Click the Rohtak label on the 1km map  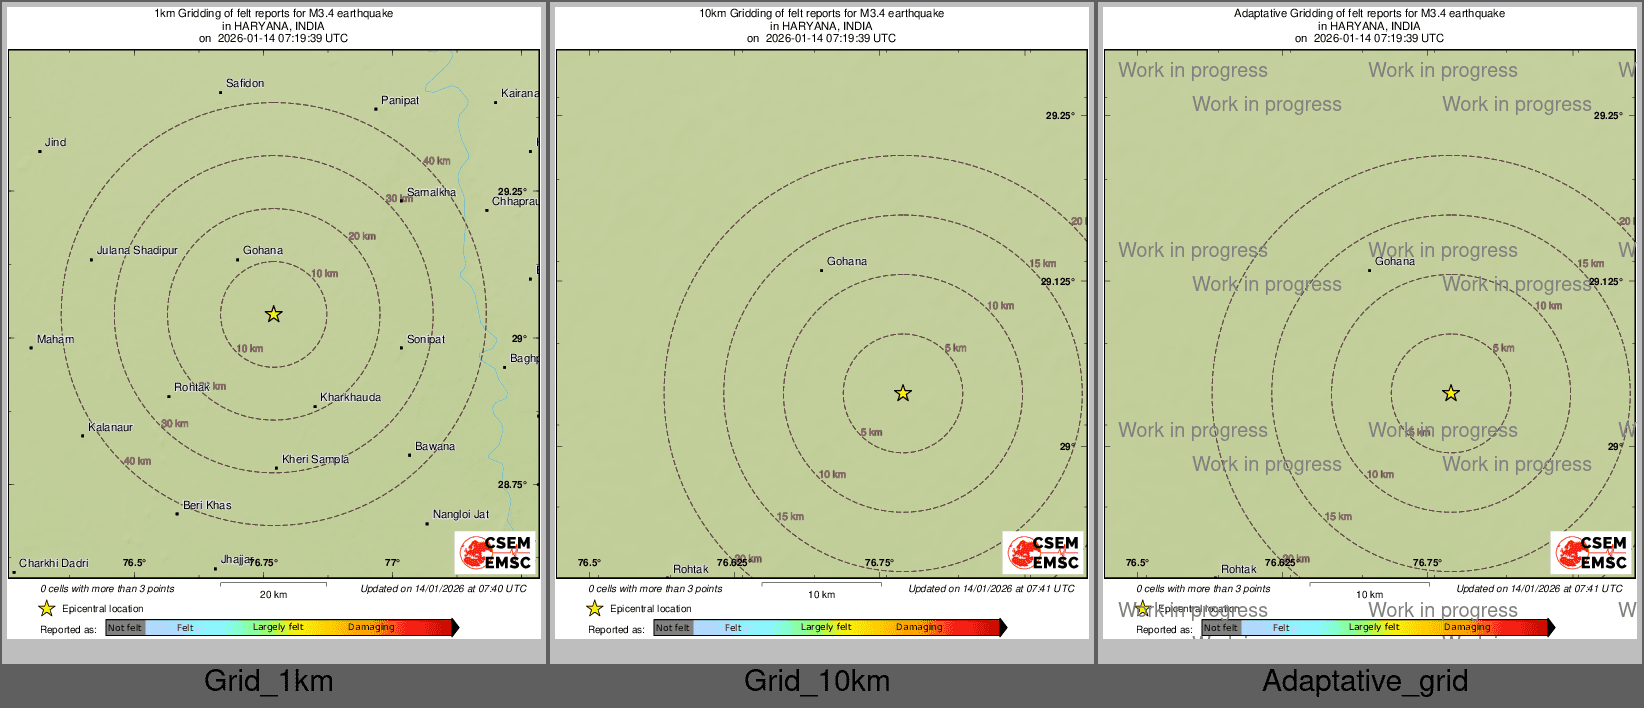click(192, 387)
